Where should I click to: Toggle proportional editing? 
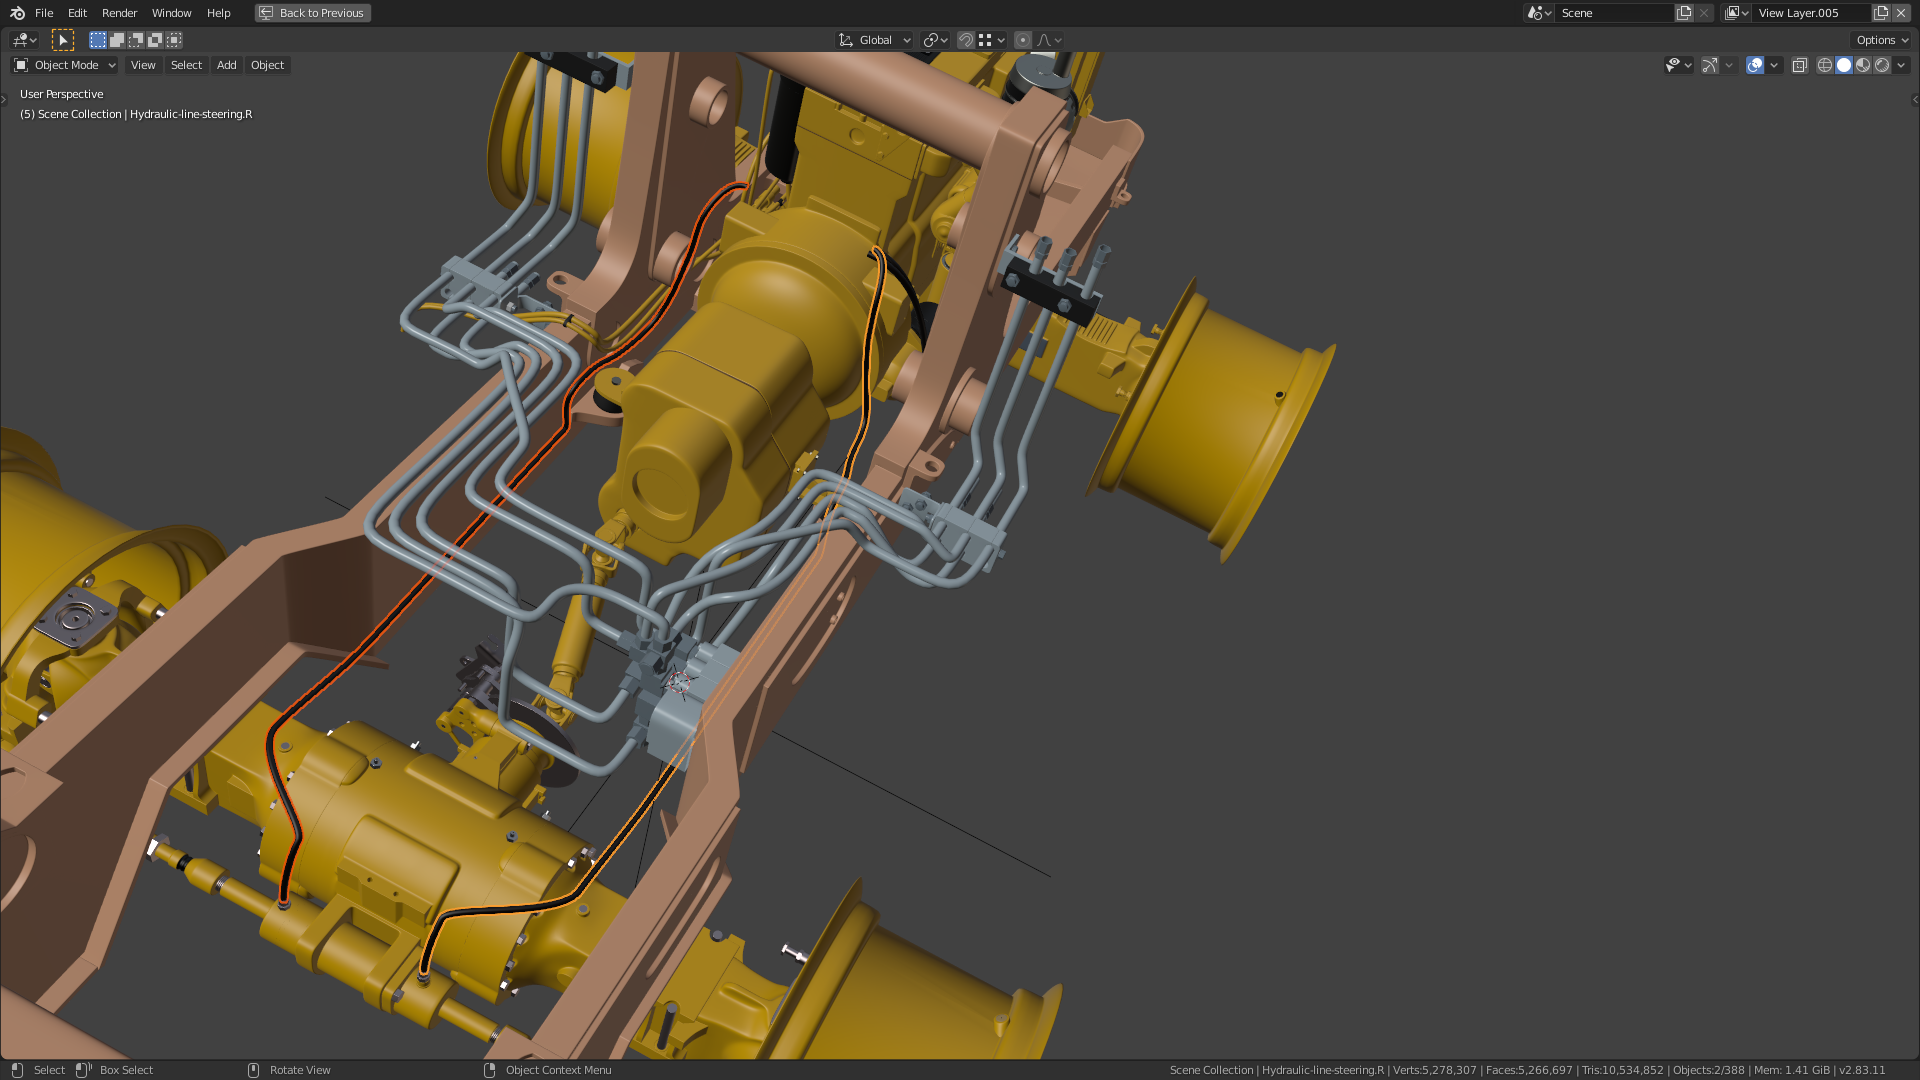[1022, 40]
